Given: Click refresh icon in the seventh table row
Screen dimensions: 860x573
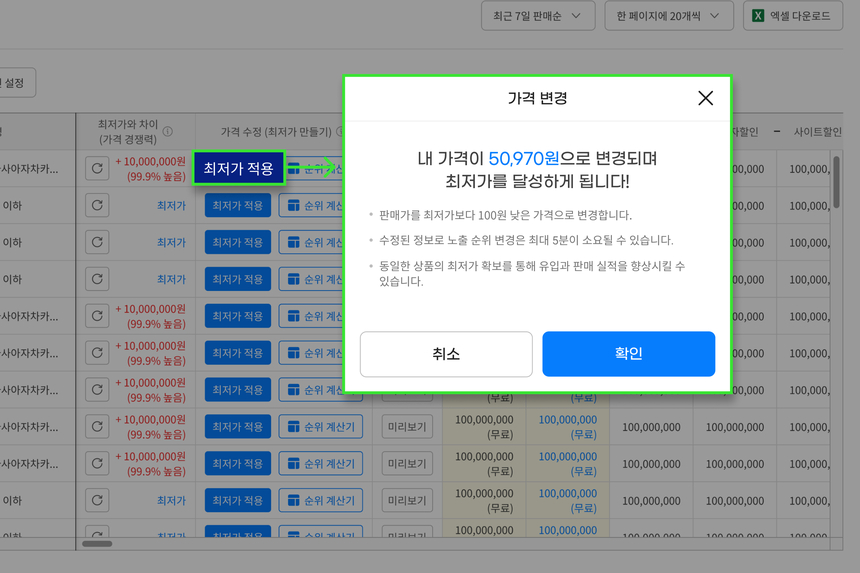Looking at the screenshot, I should point(97,389).
